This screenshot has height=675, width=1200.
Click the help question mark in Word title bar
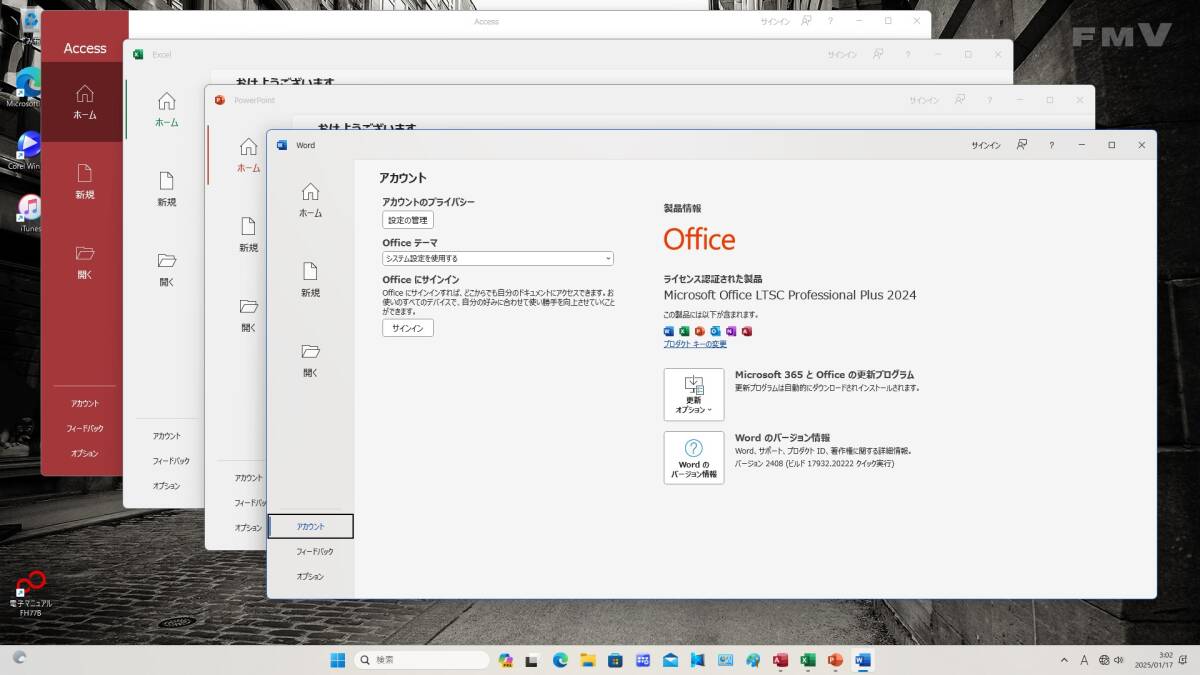click(1051, 145)
